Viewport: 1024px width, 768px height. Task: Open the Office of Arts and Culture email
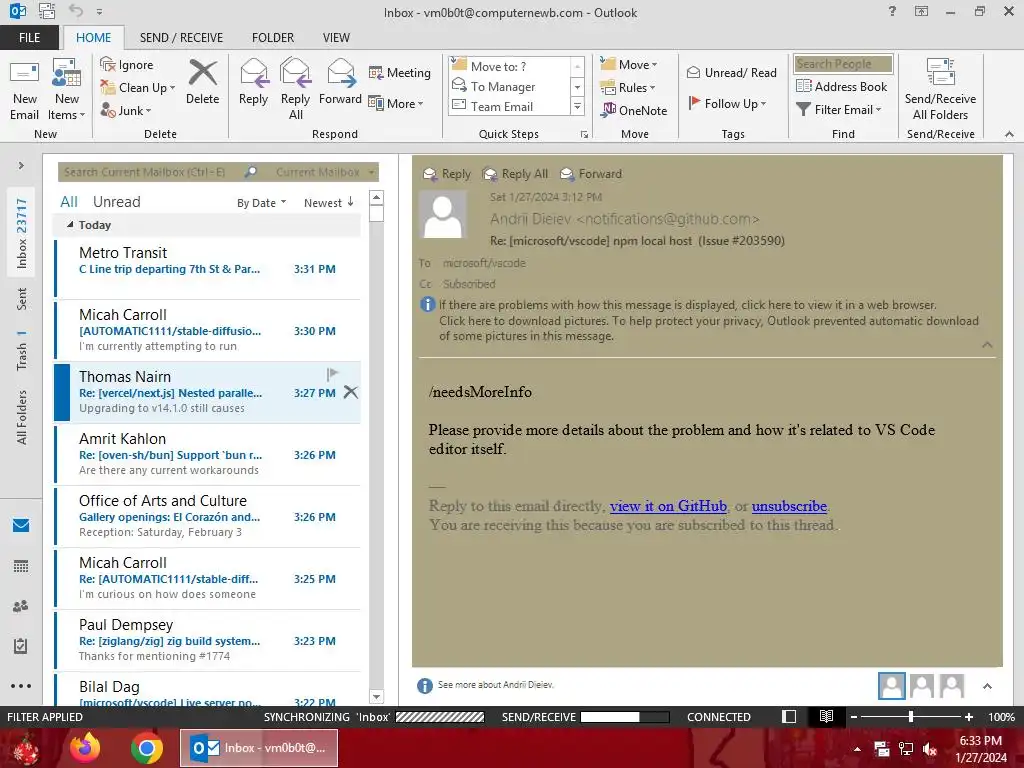coord(208,517)
